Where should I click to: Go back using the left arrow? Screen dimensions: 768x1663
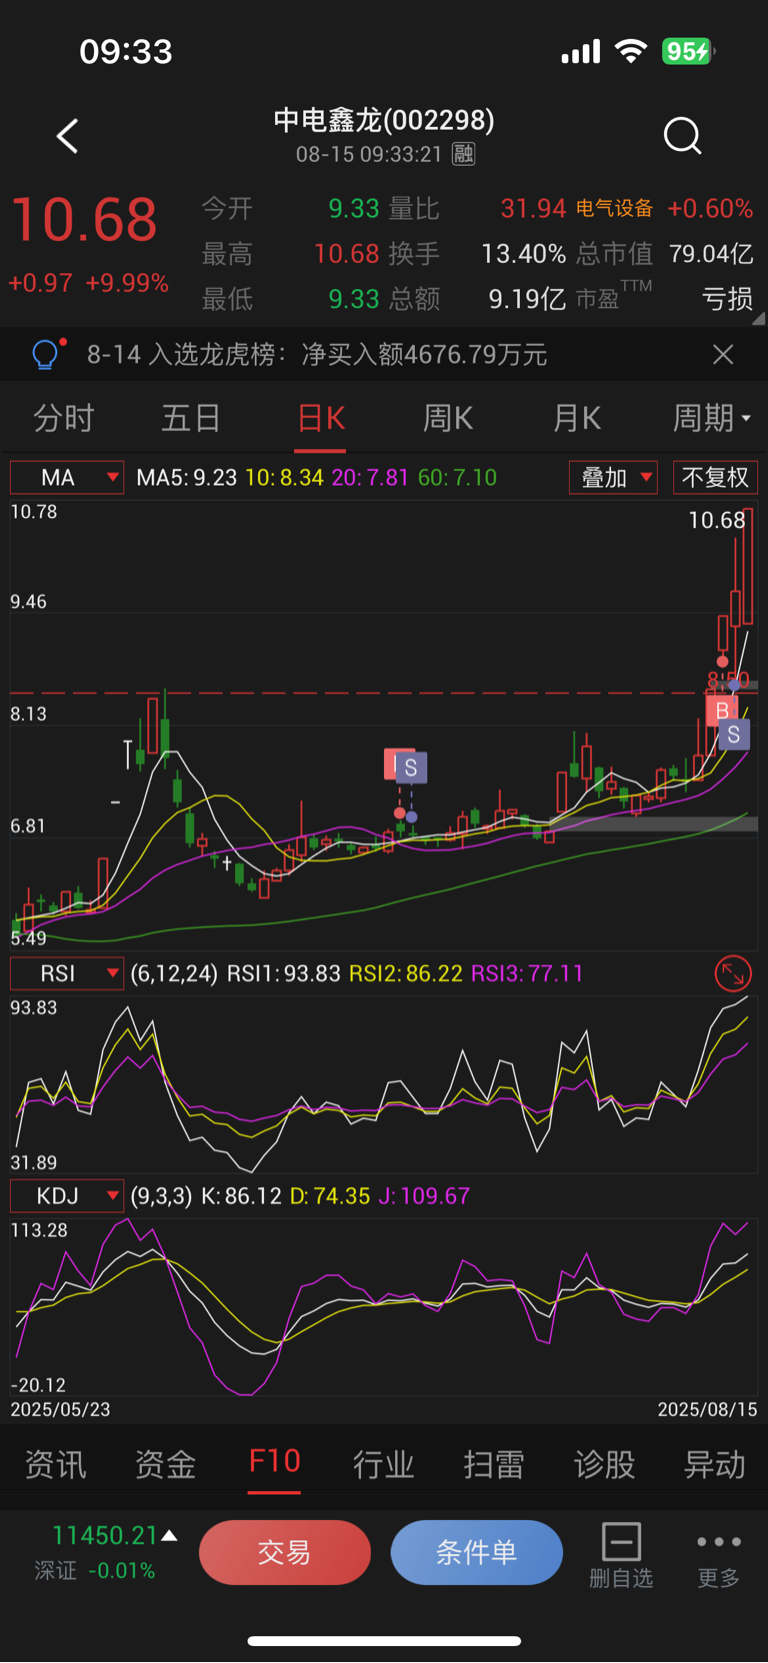coord(67,136)
